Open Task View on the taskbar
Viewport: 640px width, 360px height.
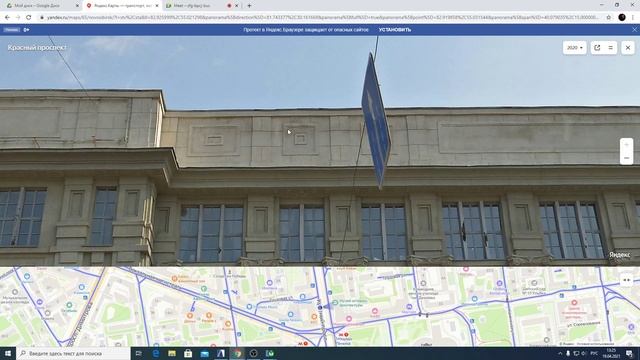[139, 353]
